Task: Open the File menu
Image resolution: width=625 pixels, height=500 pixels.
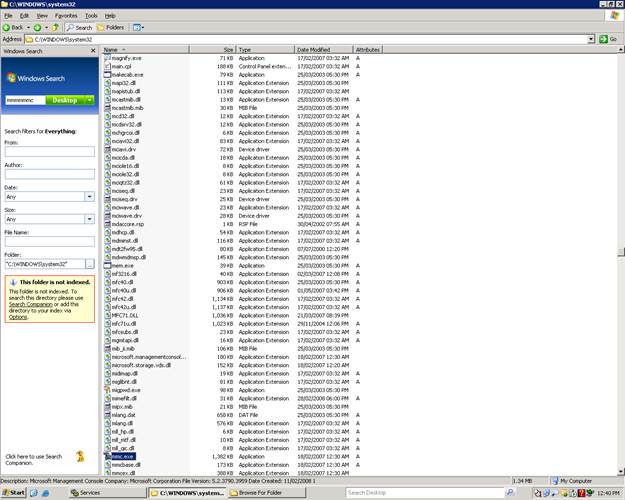Action: click(8, 16)
